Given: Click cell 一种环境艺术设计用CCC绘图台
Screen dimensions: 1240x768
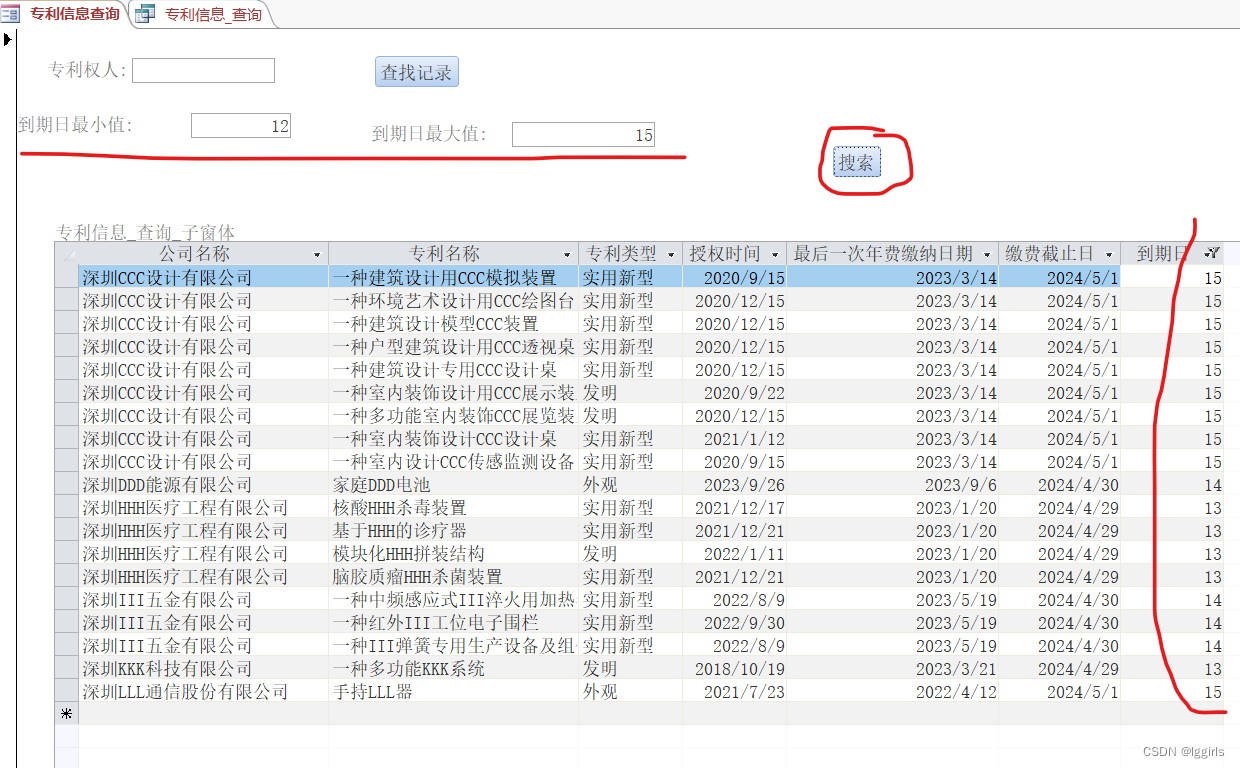Looking at the screenshot, I should click(454, 301).
